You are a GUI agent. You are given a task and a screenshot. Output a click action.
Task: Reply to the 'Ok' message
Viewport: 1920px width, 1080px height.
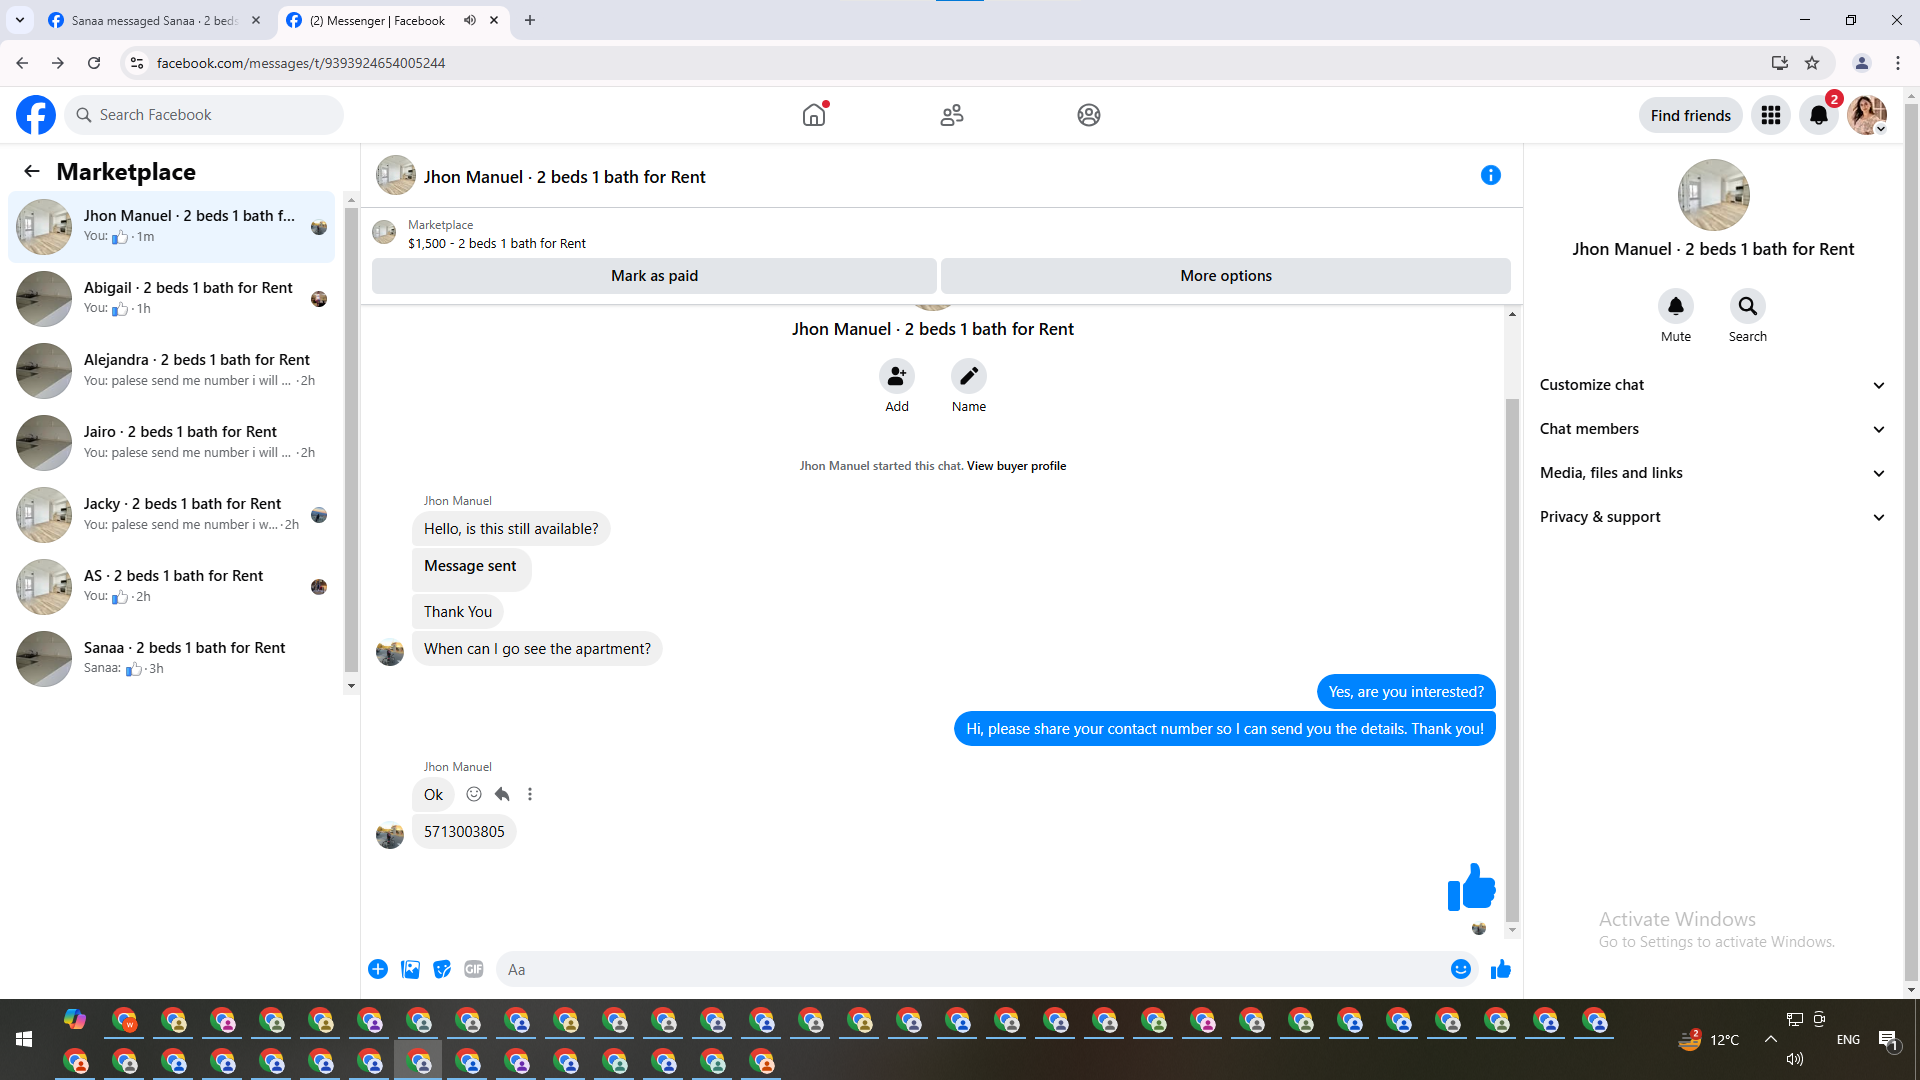coord(502,794)
